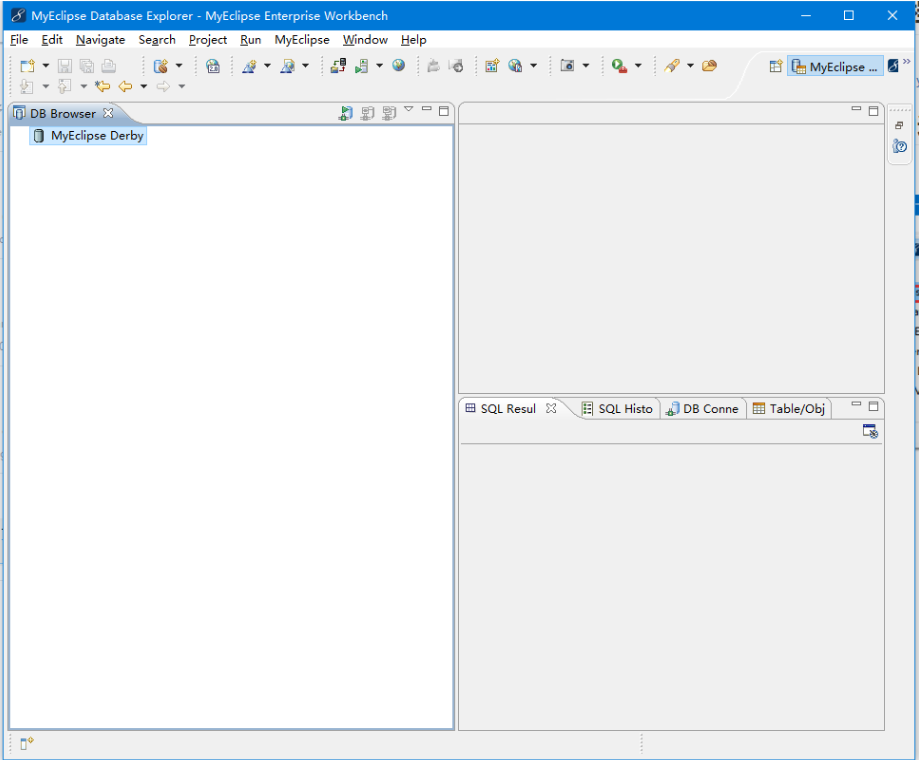Click the run server green arrow icon
Screen dimensions: 919x760
point(361,66)
